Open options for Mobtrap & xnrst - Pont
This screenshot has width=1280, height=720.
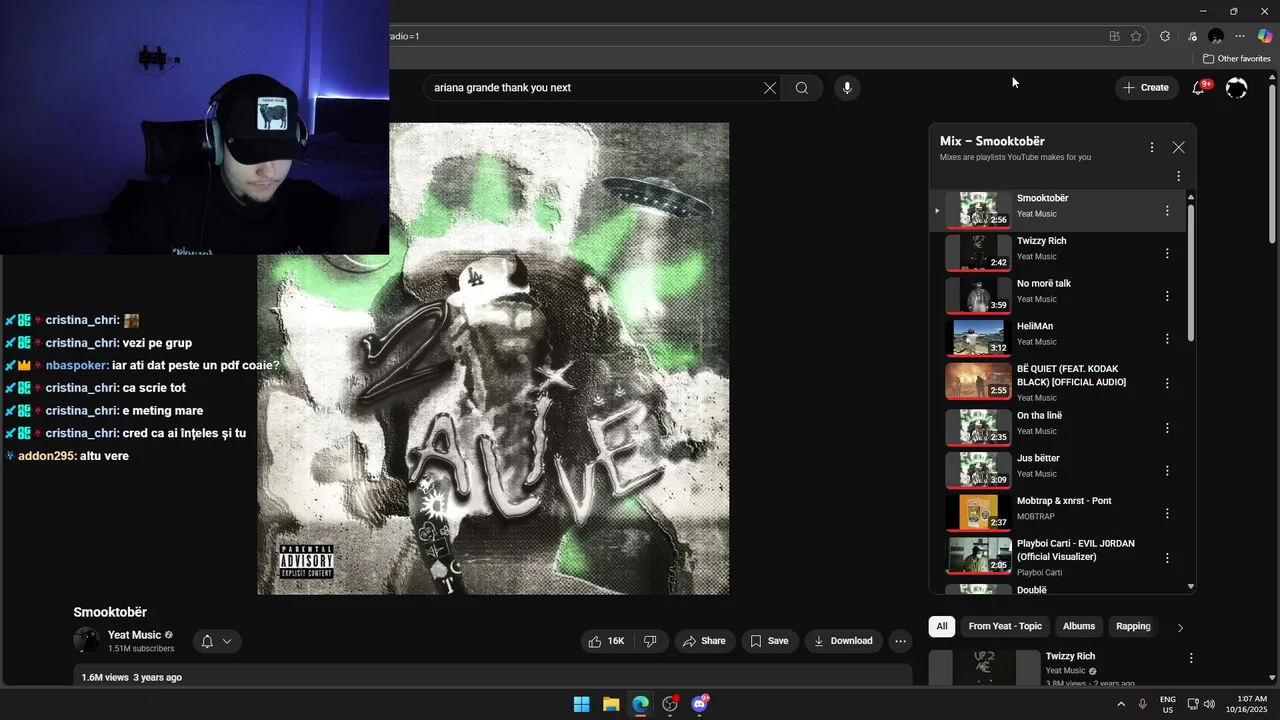coord(1167,514)
